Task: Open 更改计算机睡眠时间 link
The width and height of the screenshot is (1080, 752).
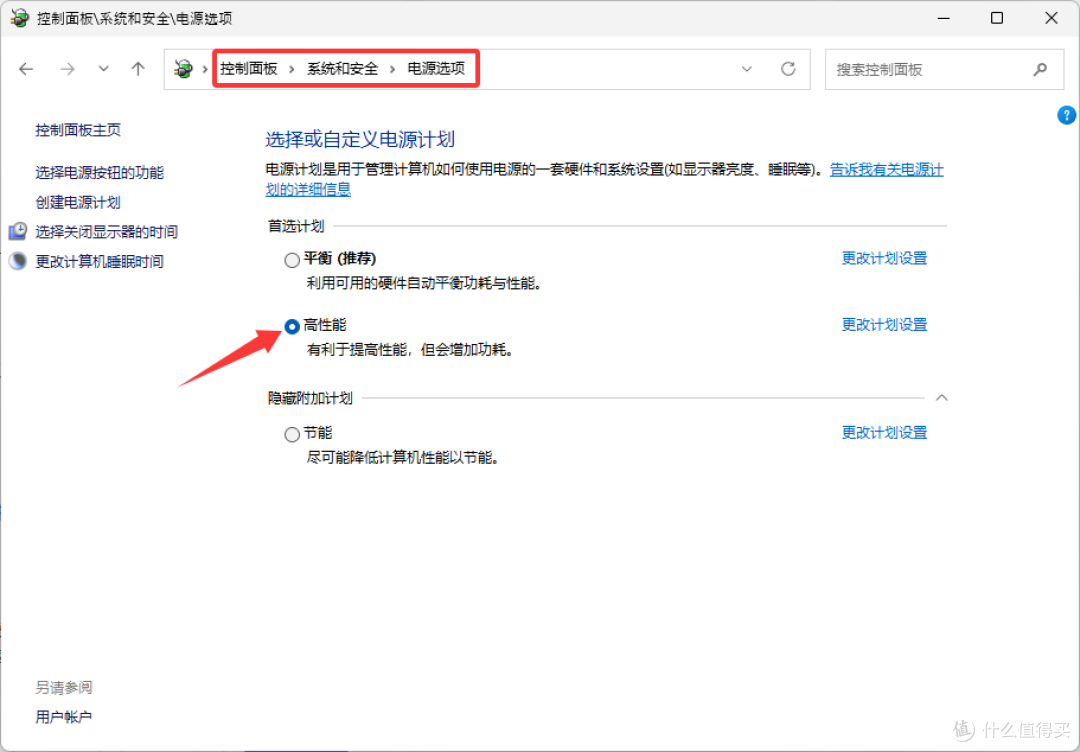Action: [100, 262]
